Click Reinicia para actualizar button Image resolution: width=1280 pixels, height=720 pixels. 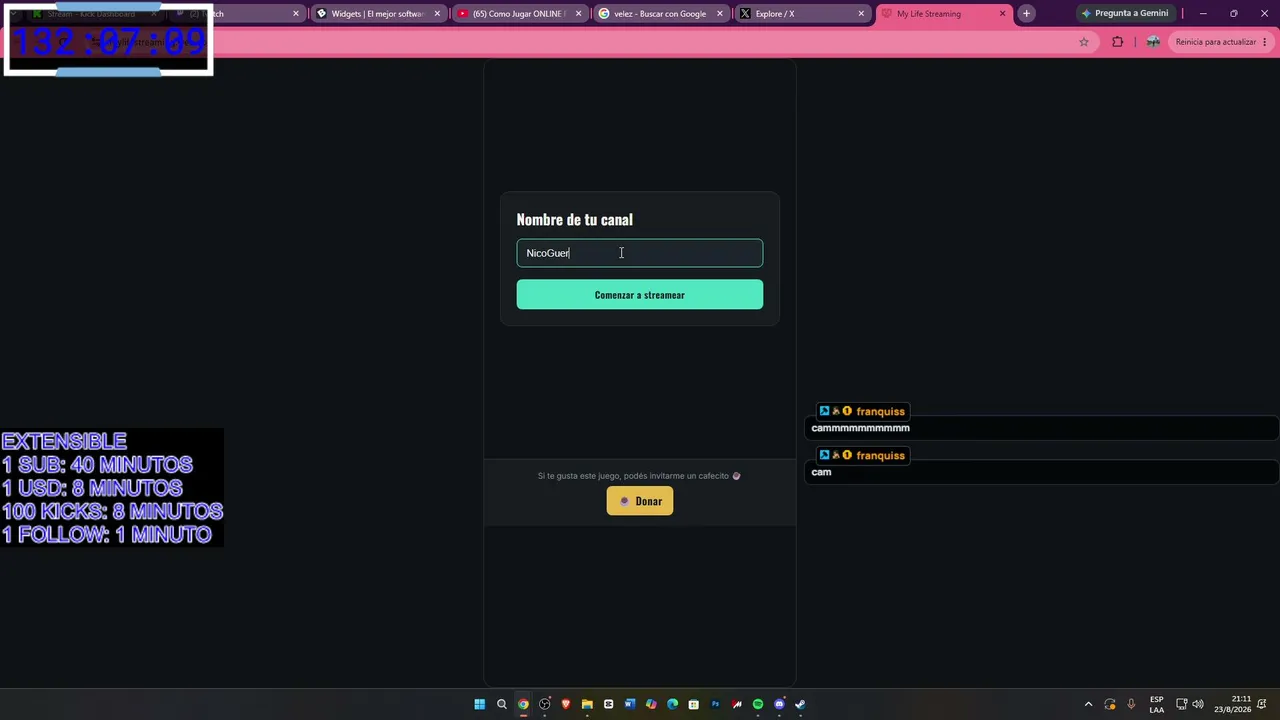(1215, 42)
